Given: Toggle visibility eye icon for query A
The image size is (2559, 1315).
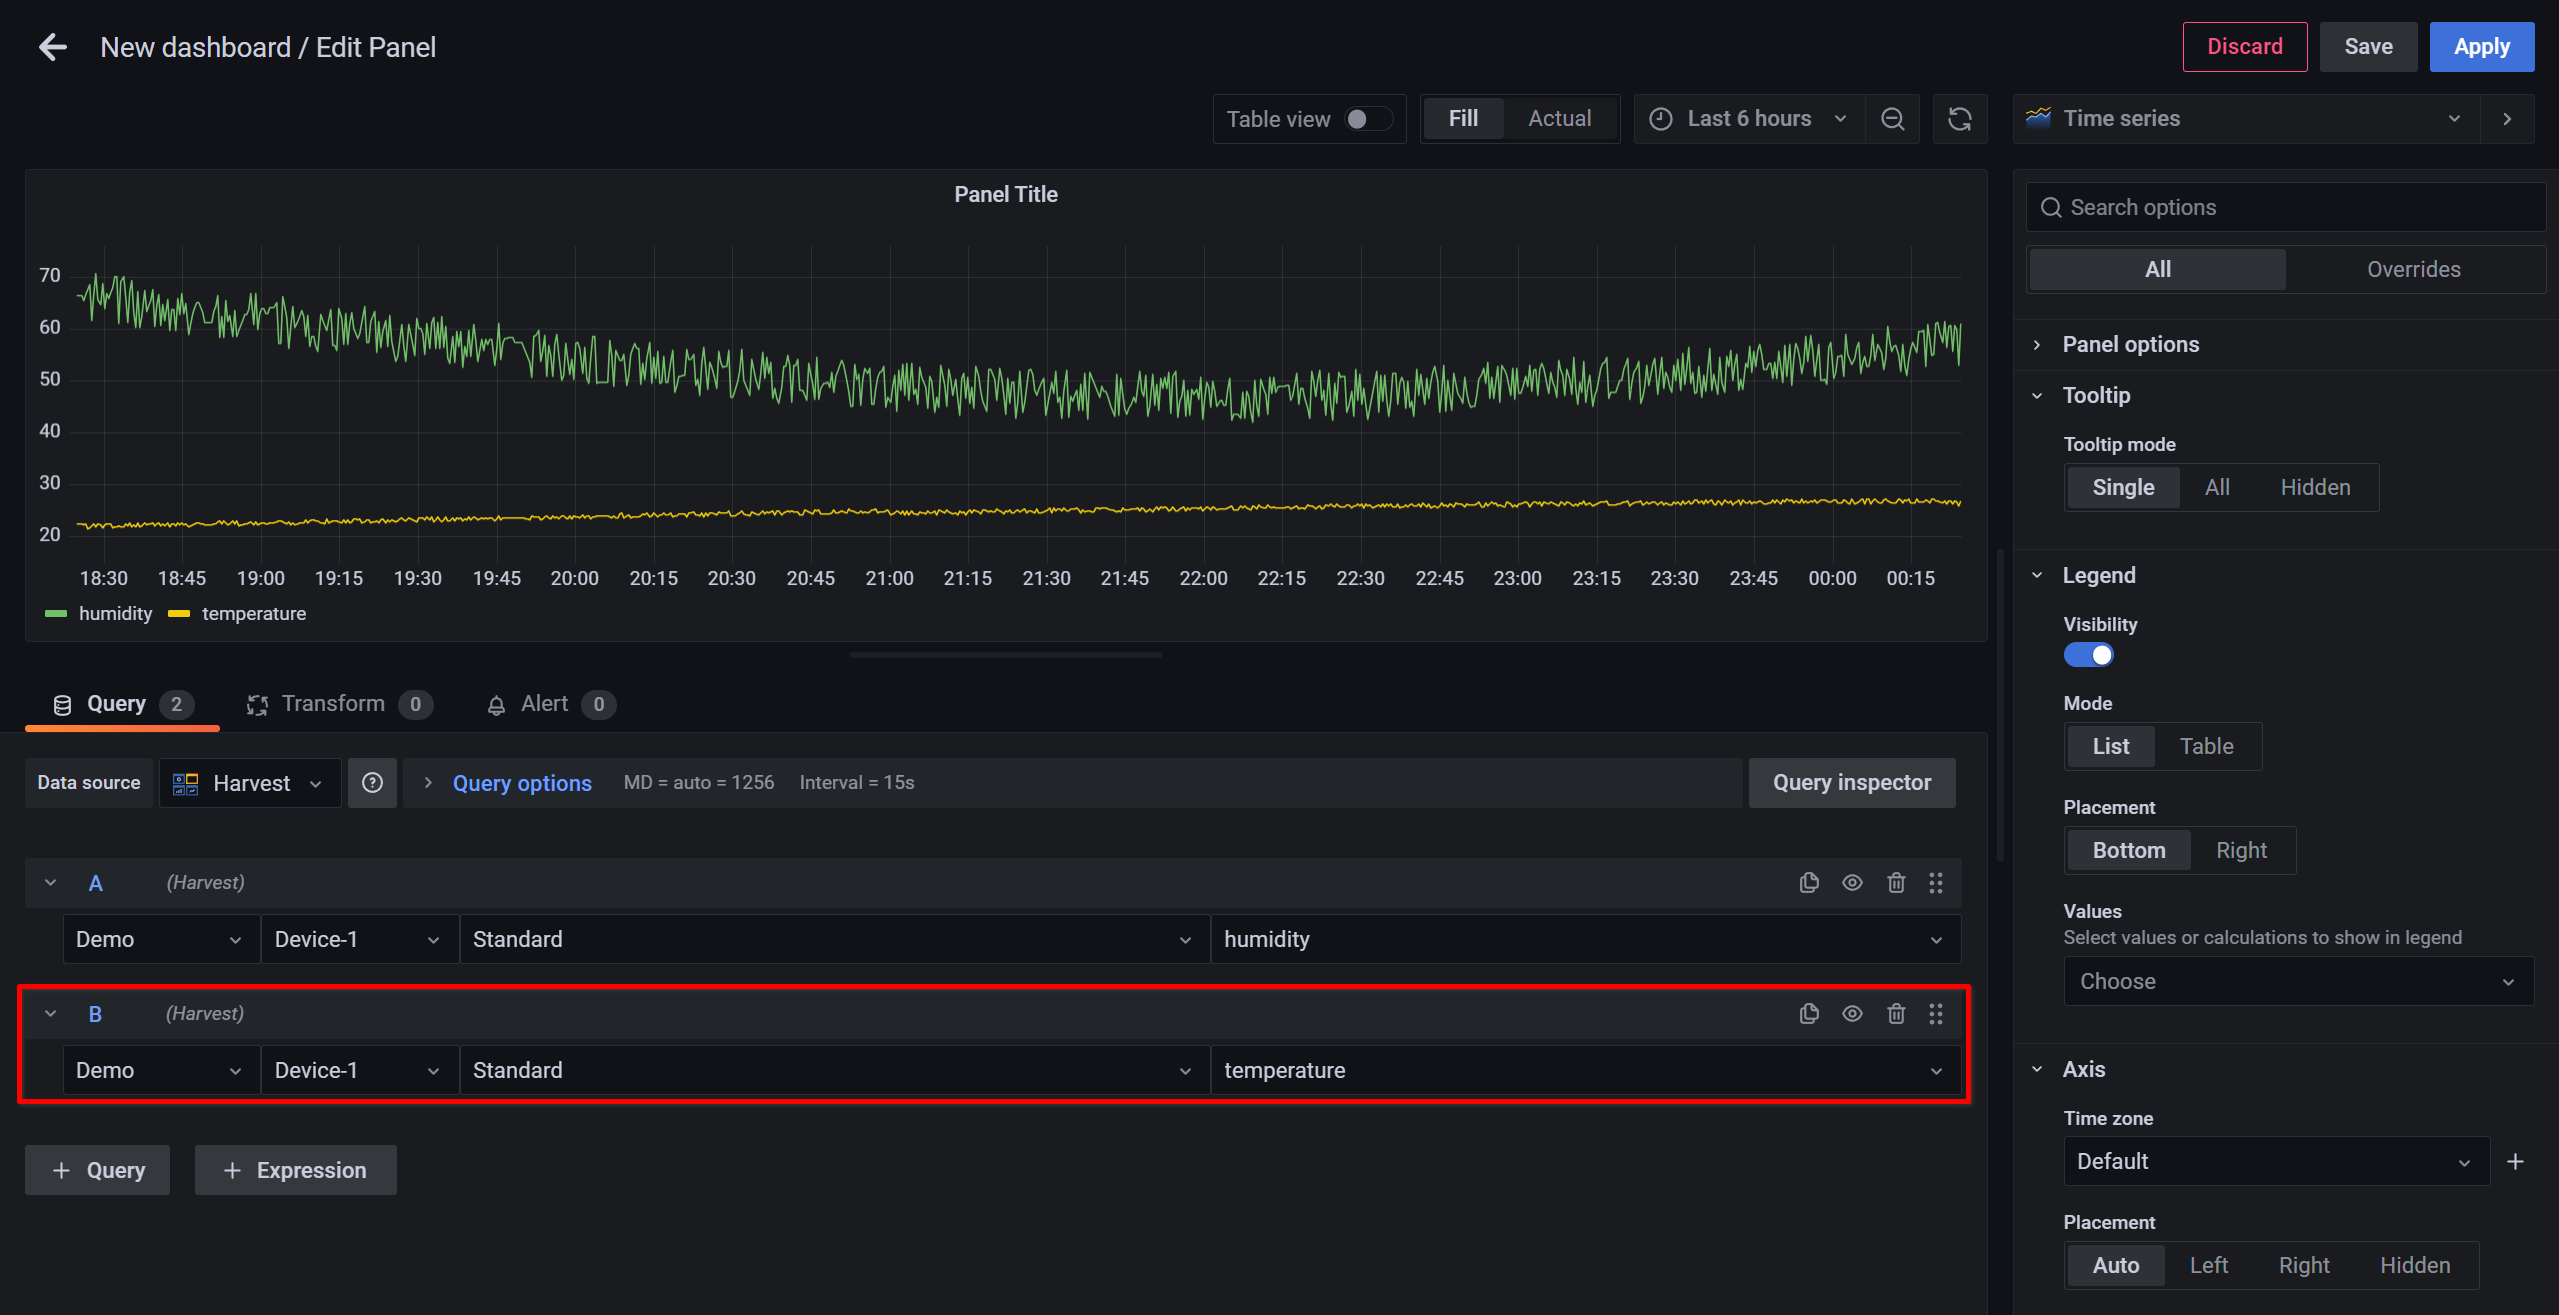Looking at the screenshot, I should [x=1851, y=882].
